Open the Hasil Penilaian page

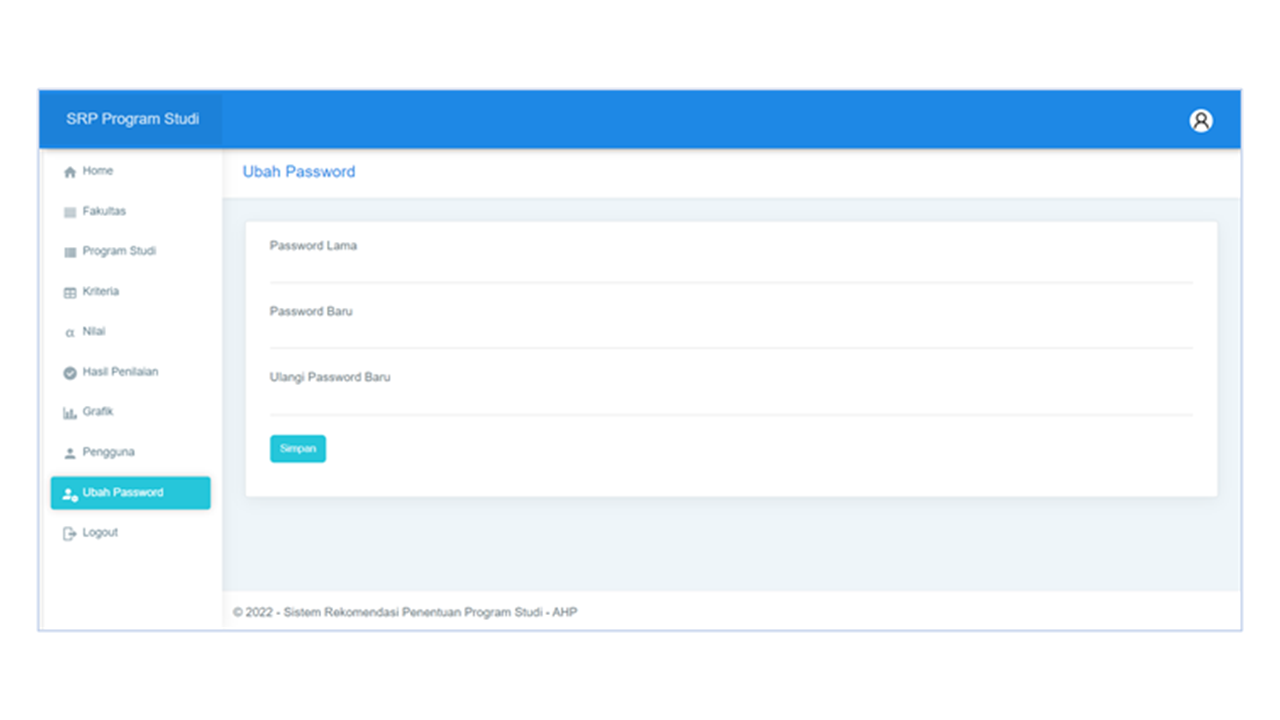120,372
